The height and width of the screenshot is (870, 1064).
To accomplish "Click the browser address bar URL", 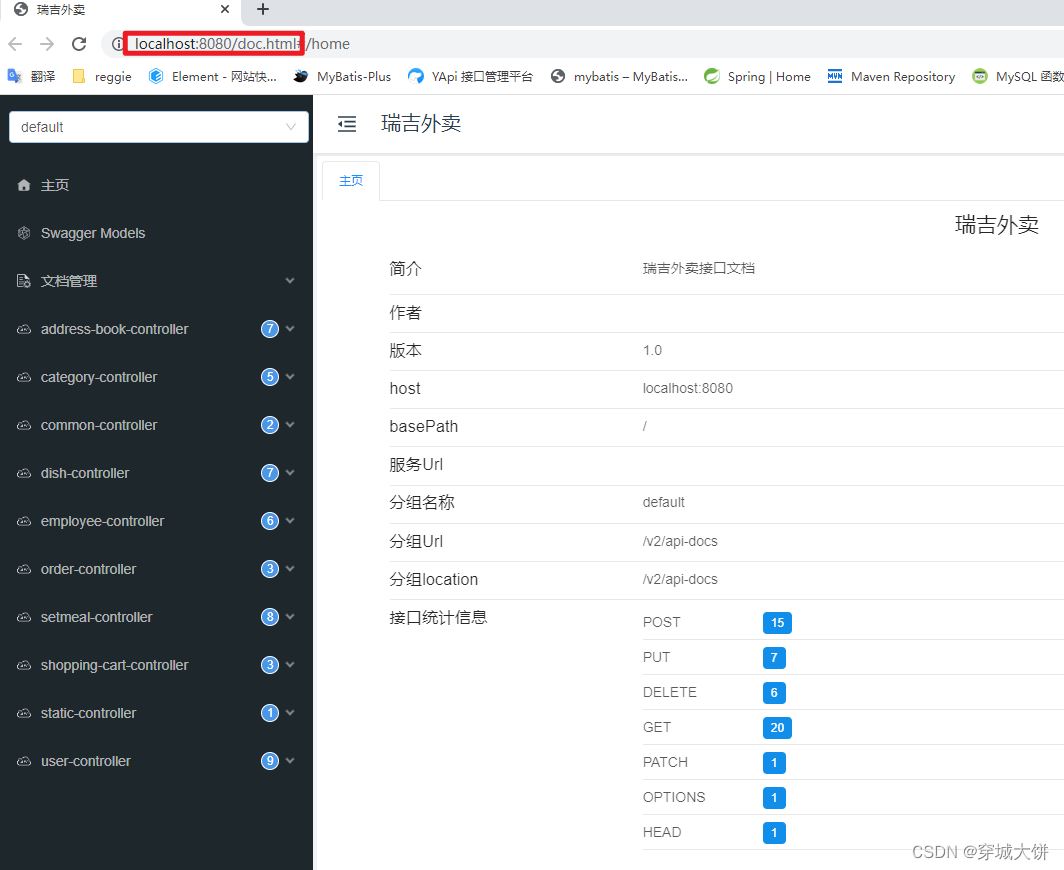I will pyautogui.click(x=242, y=44).
